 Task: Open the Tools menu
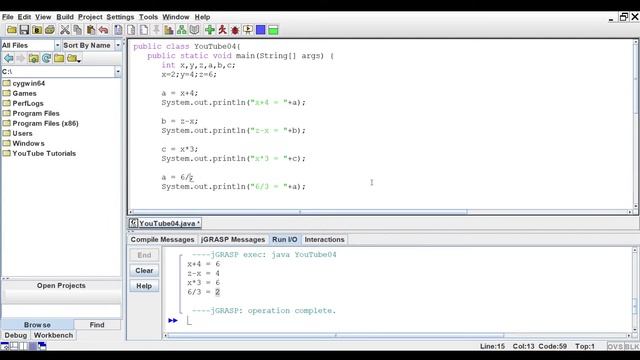(x=148, y=17)
